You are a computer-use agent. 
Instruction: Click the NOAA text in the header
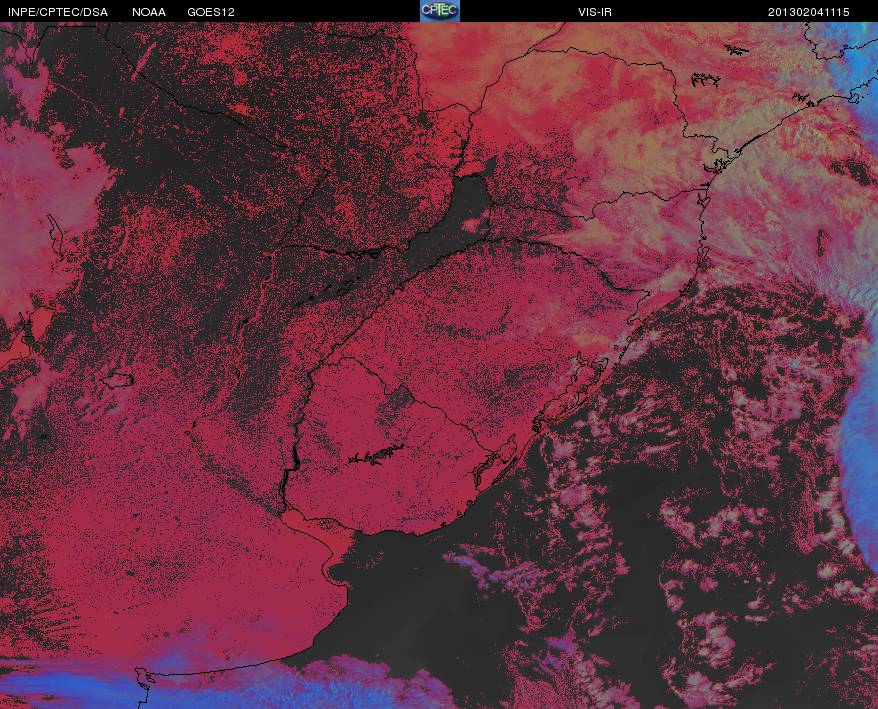(149, 12)
